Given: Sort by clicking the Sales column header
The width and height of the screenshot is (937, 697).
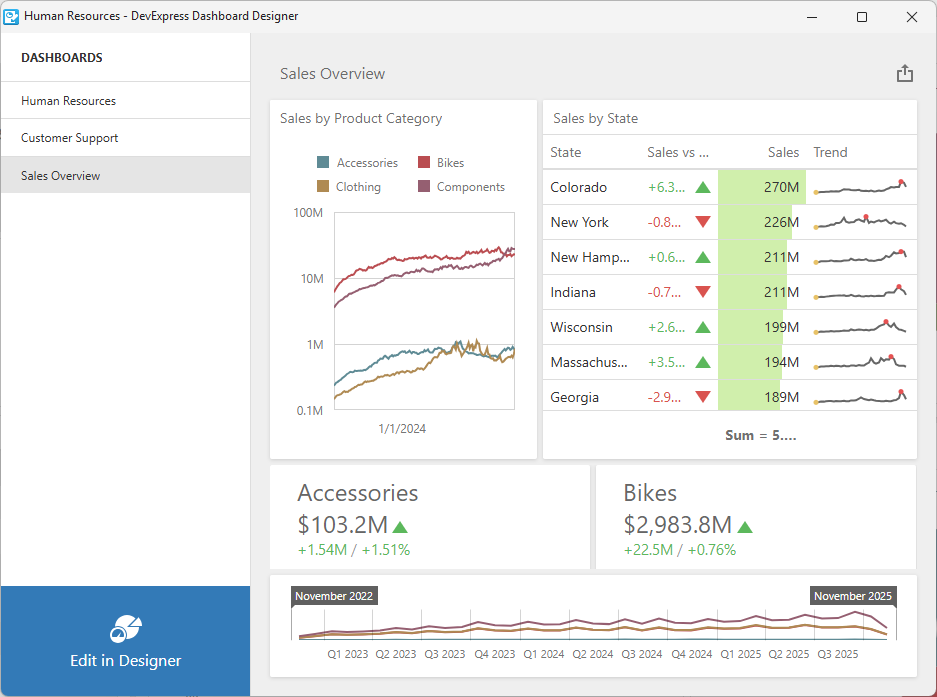Looking at the screenshot, I should [783, 153].
